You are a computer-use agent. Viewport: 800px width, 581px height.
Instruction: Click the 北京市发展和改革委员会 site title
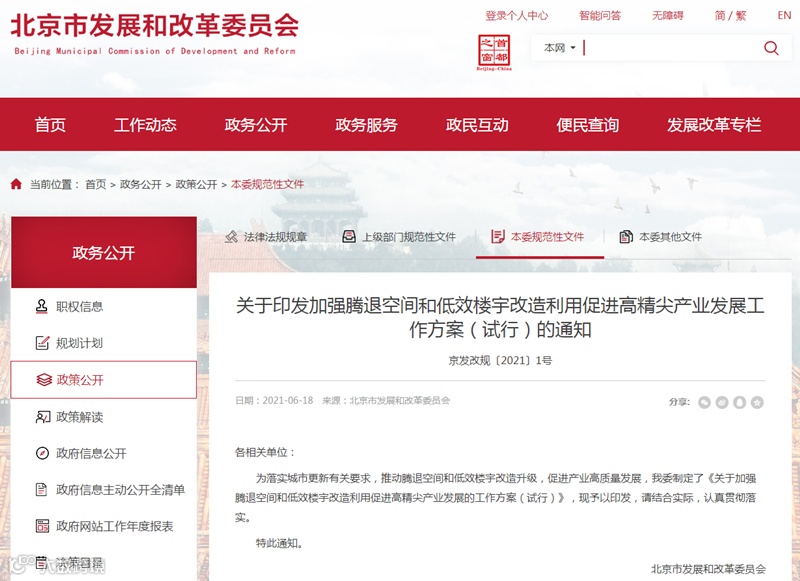click(x=155, y=26)
